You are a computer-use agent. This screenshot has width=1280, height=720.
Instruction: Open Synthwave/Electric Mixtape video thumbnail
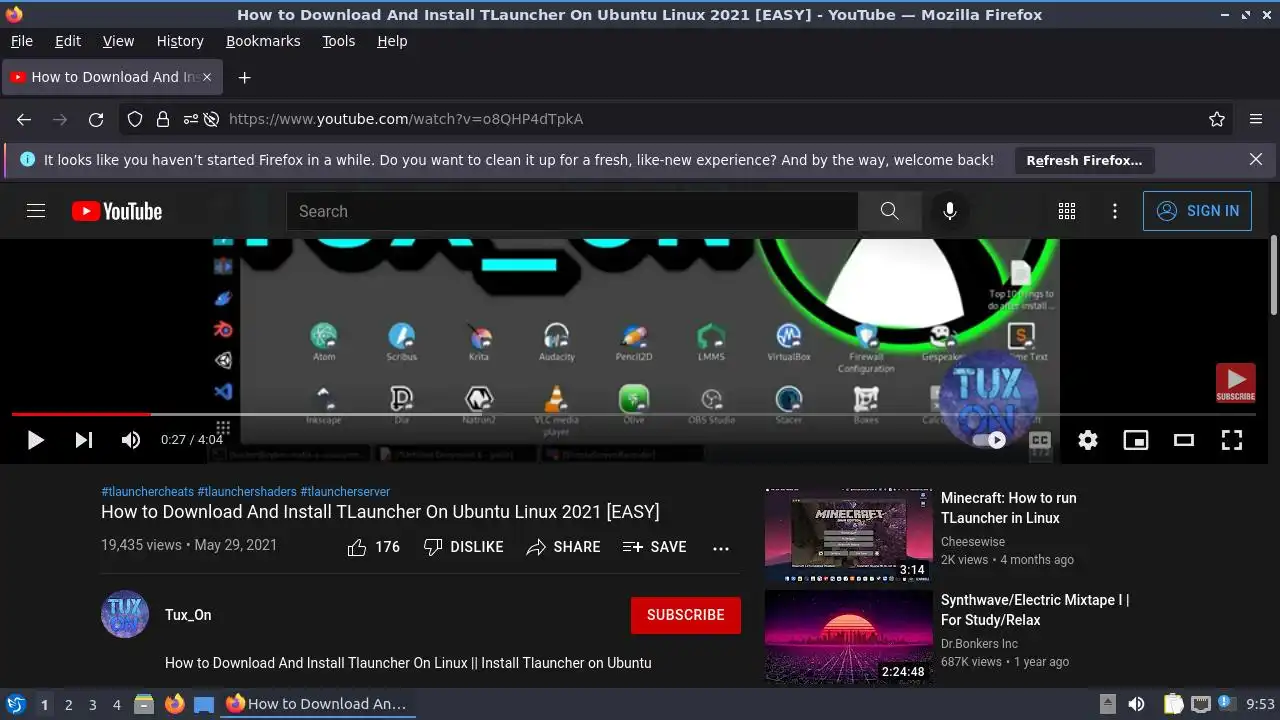pos(849,637)
